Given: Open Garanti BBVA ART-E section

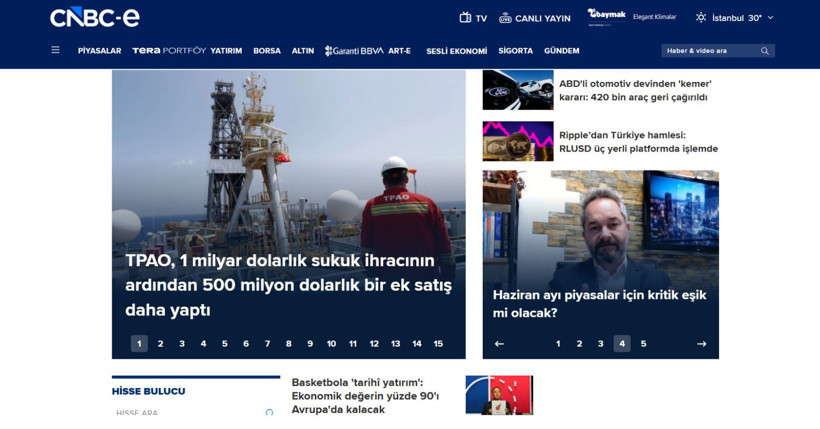Looking at the screenshot, I should tap(368, 51).
